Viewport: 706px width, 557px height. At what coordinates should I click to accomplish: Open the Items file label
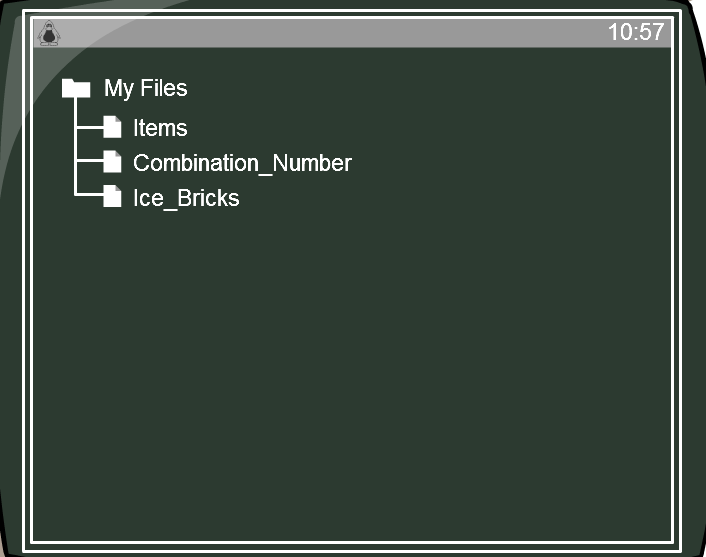[160, 128]
